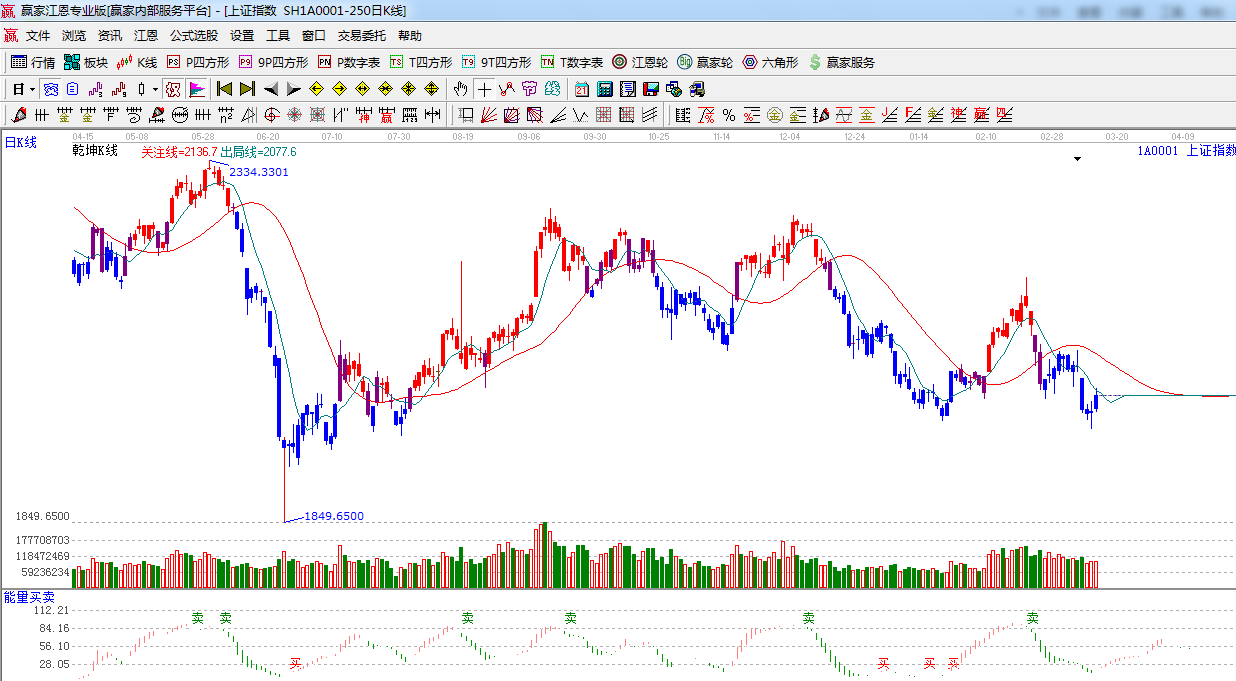Click the percent sign tool icon
1236x681 pixels.
coord(729,115)
